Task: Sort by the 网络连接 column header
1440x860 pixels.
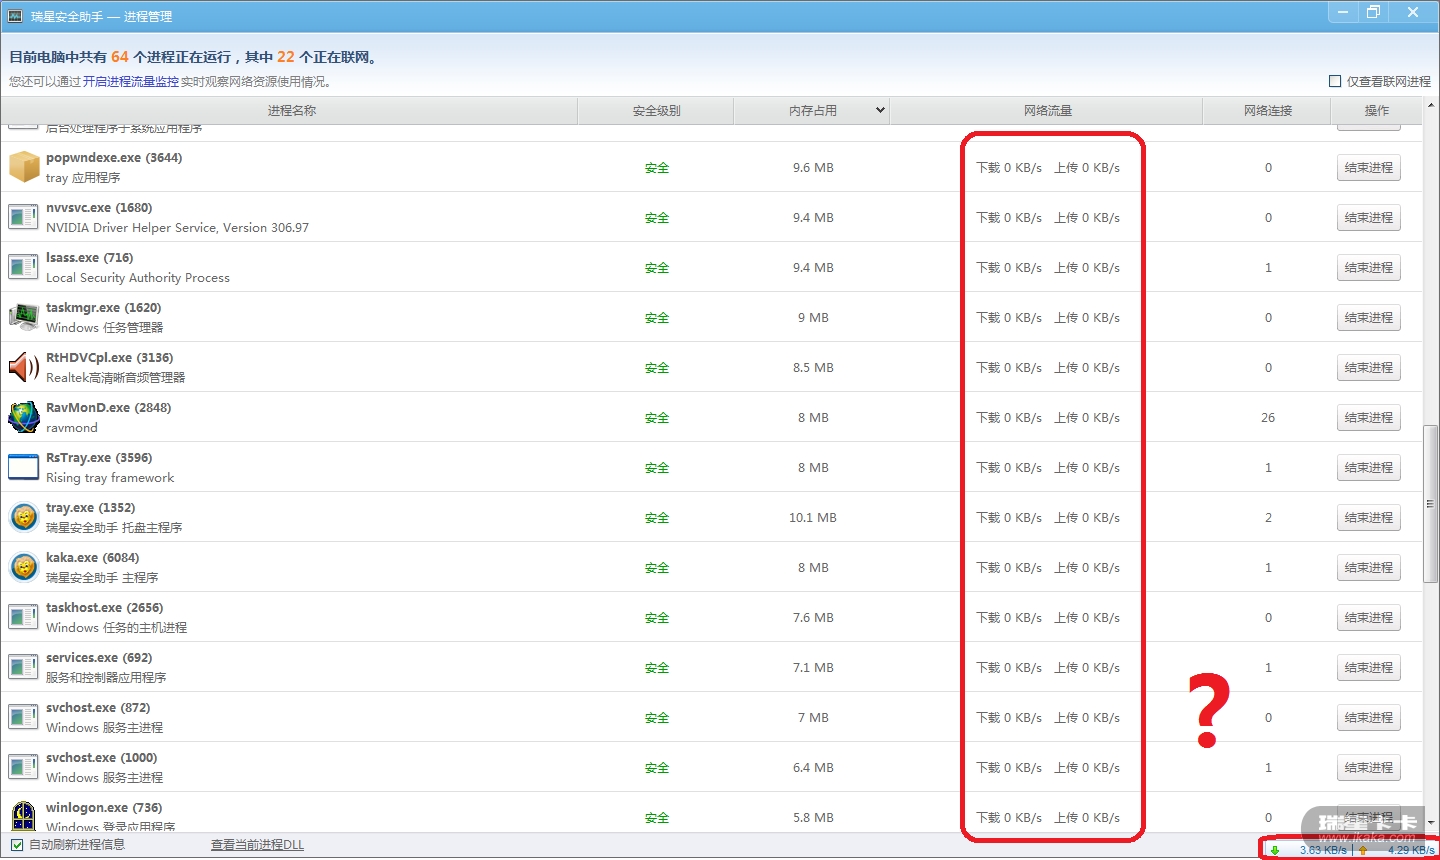Action: [1267, 110]
